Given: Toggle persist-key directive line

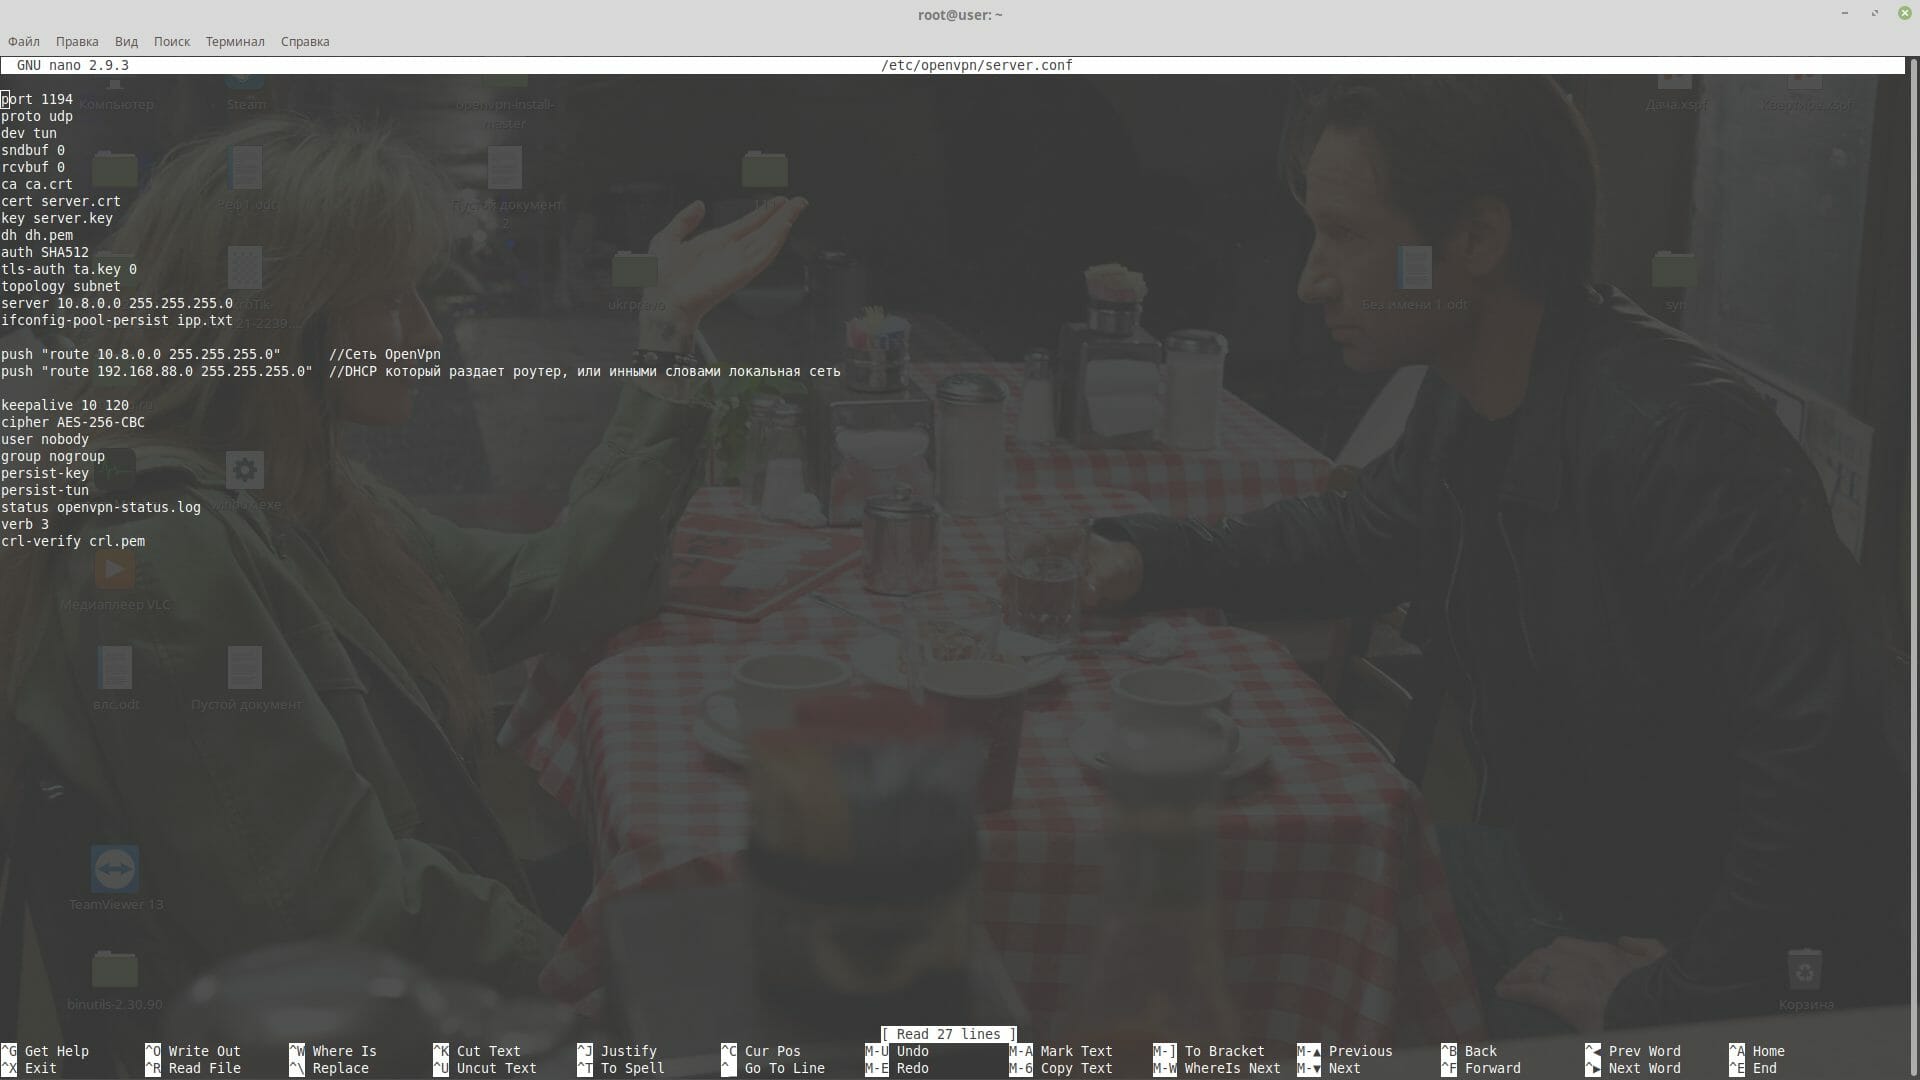Looking at the screenshot, I should (x=45, y=472).
